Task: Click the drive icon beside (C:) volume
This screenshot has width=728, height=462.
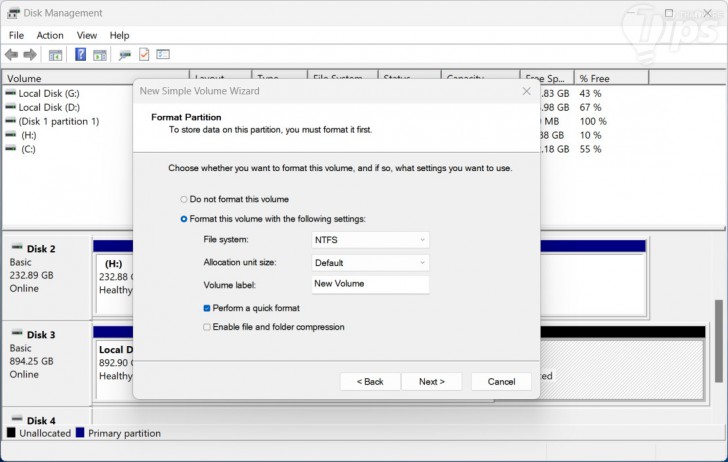Action: click(x=10, y=149)
